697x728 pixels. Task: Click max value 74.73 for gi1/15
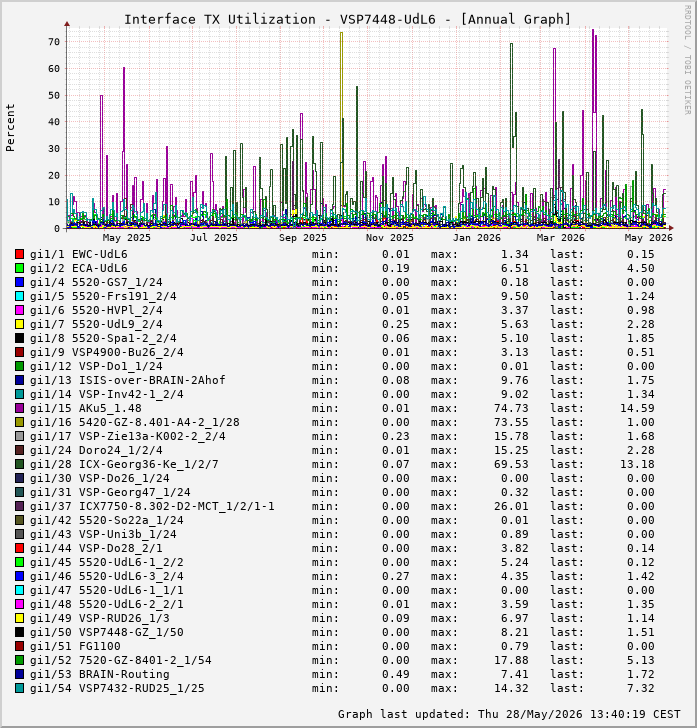[511, 408]
